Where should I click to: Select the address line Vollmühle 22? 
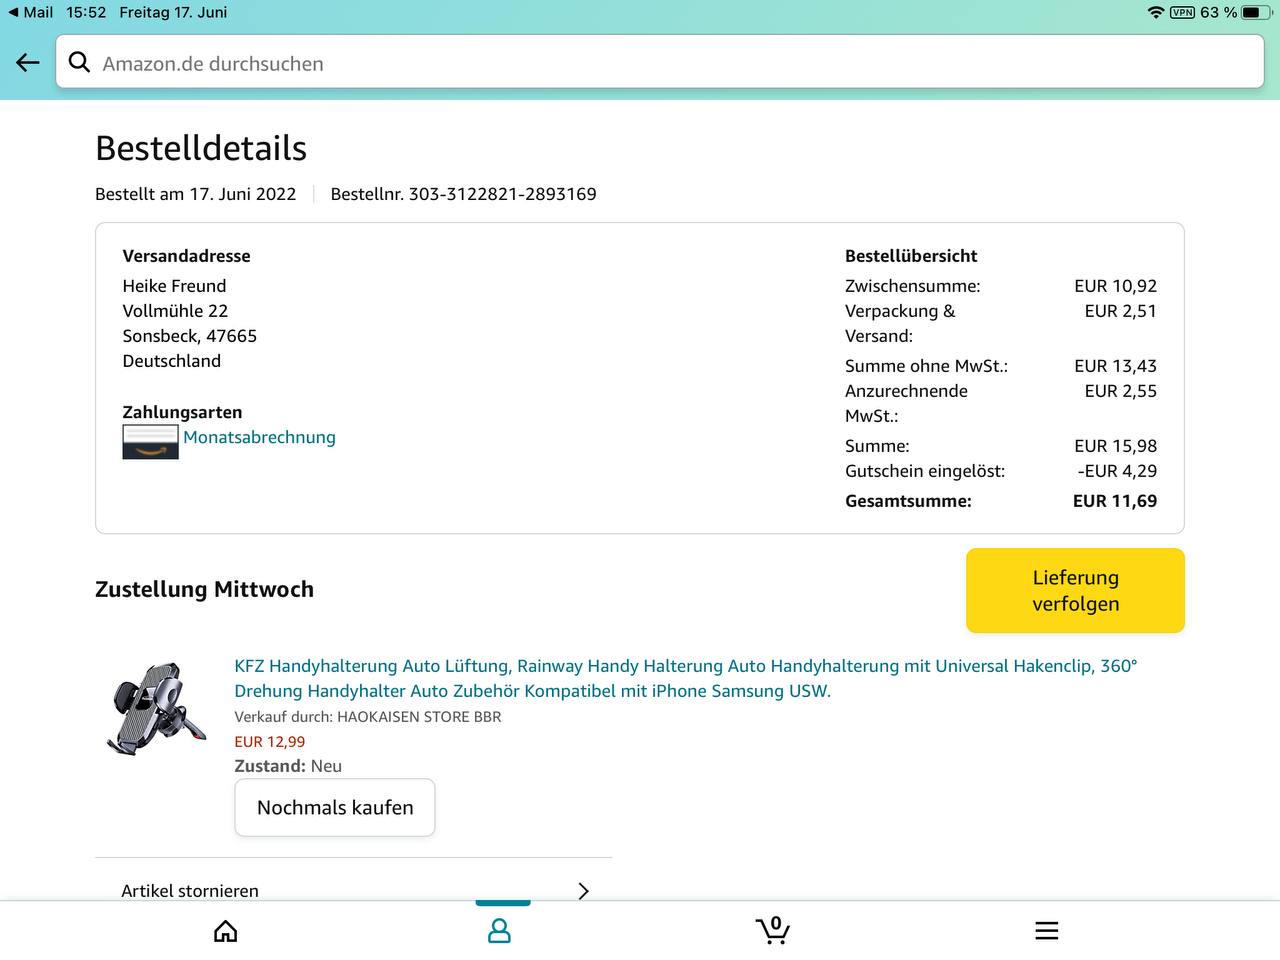(x=175, y=311)
